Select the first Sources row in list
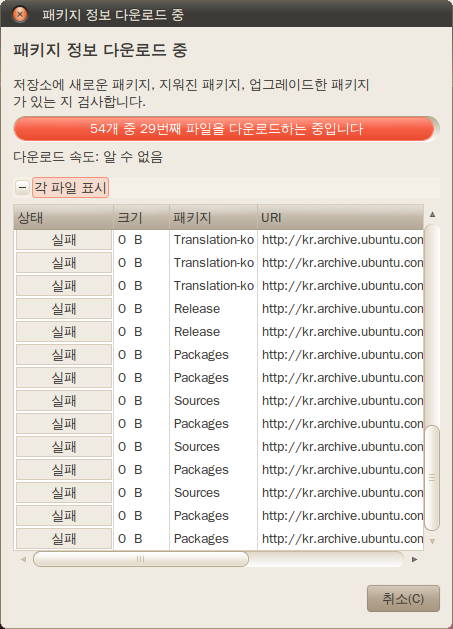 pyautogui.click(x=219, y=401)
